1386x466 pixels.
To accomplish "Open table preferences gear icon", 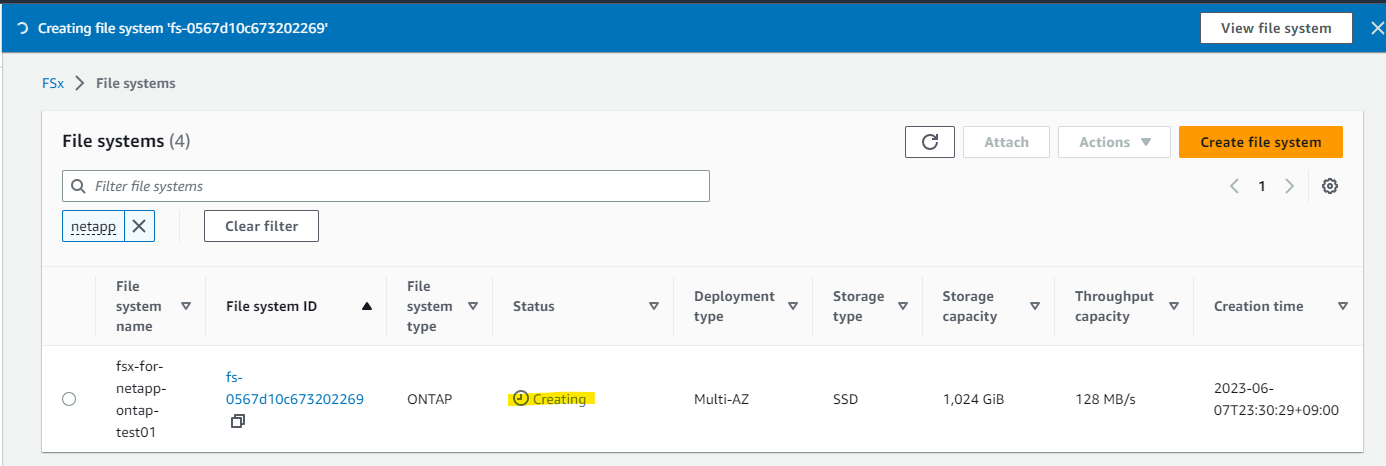I will 1330,186.
